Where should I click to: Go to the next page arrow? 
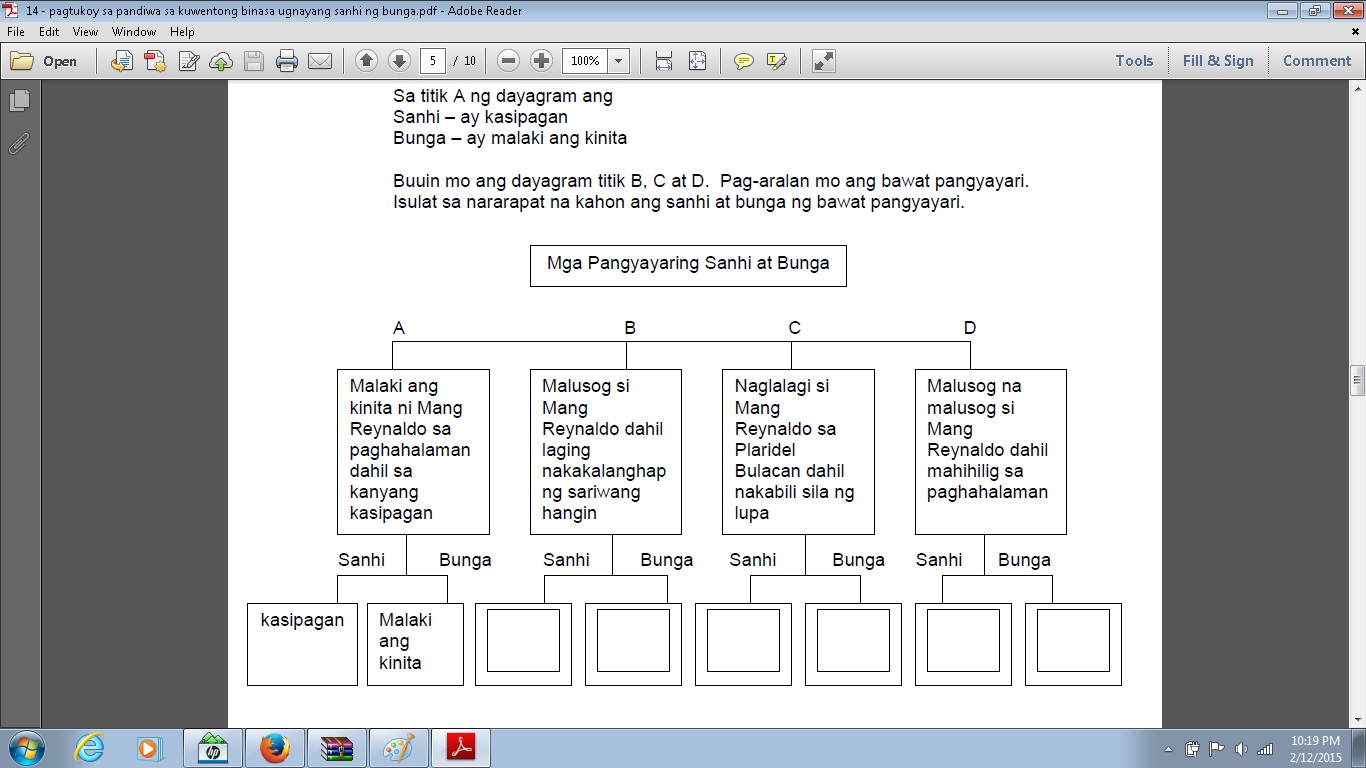[399, 61]
